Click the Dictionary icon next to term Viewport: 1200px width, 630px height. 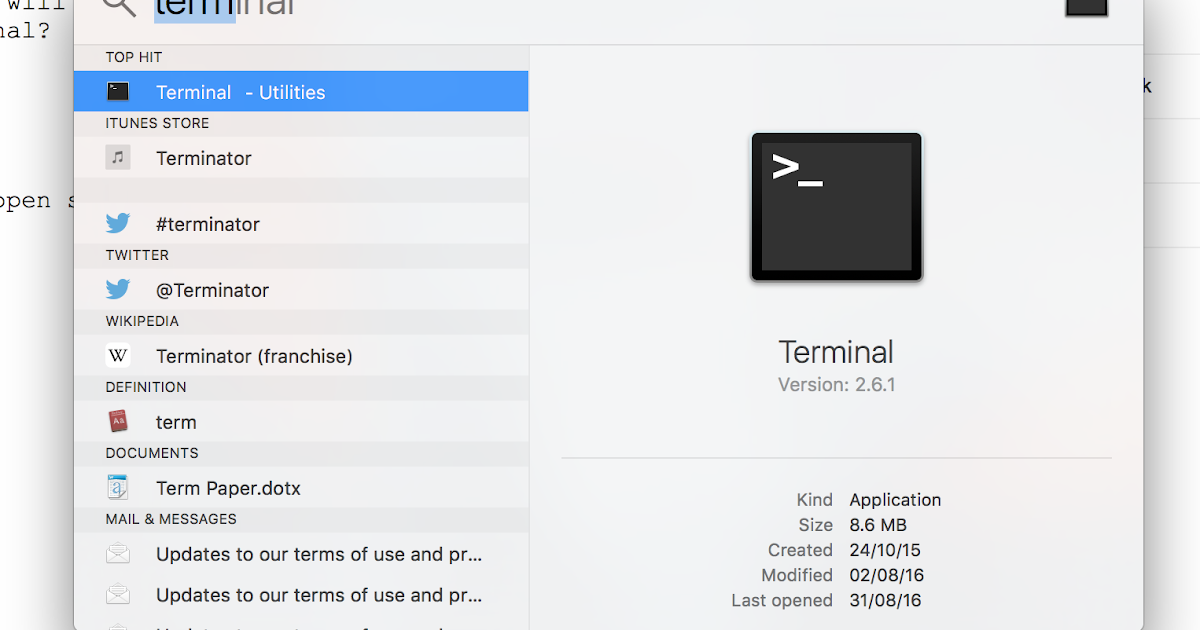coord(118,421)
